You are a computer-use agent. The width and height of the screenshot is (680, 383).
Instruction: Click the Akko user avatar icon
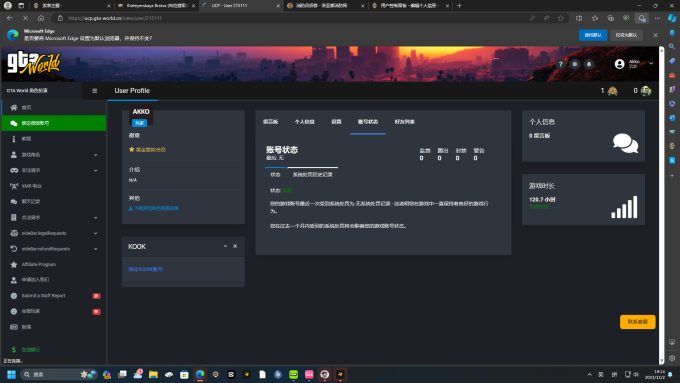620,64
